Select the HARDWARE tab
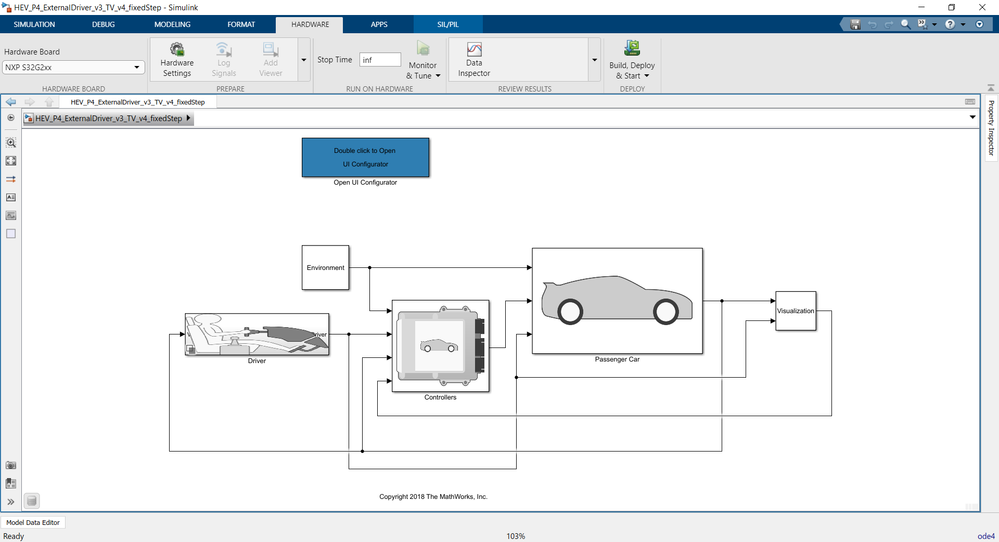 pyautogui.click(x=310, y=24)
